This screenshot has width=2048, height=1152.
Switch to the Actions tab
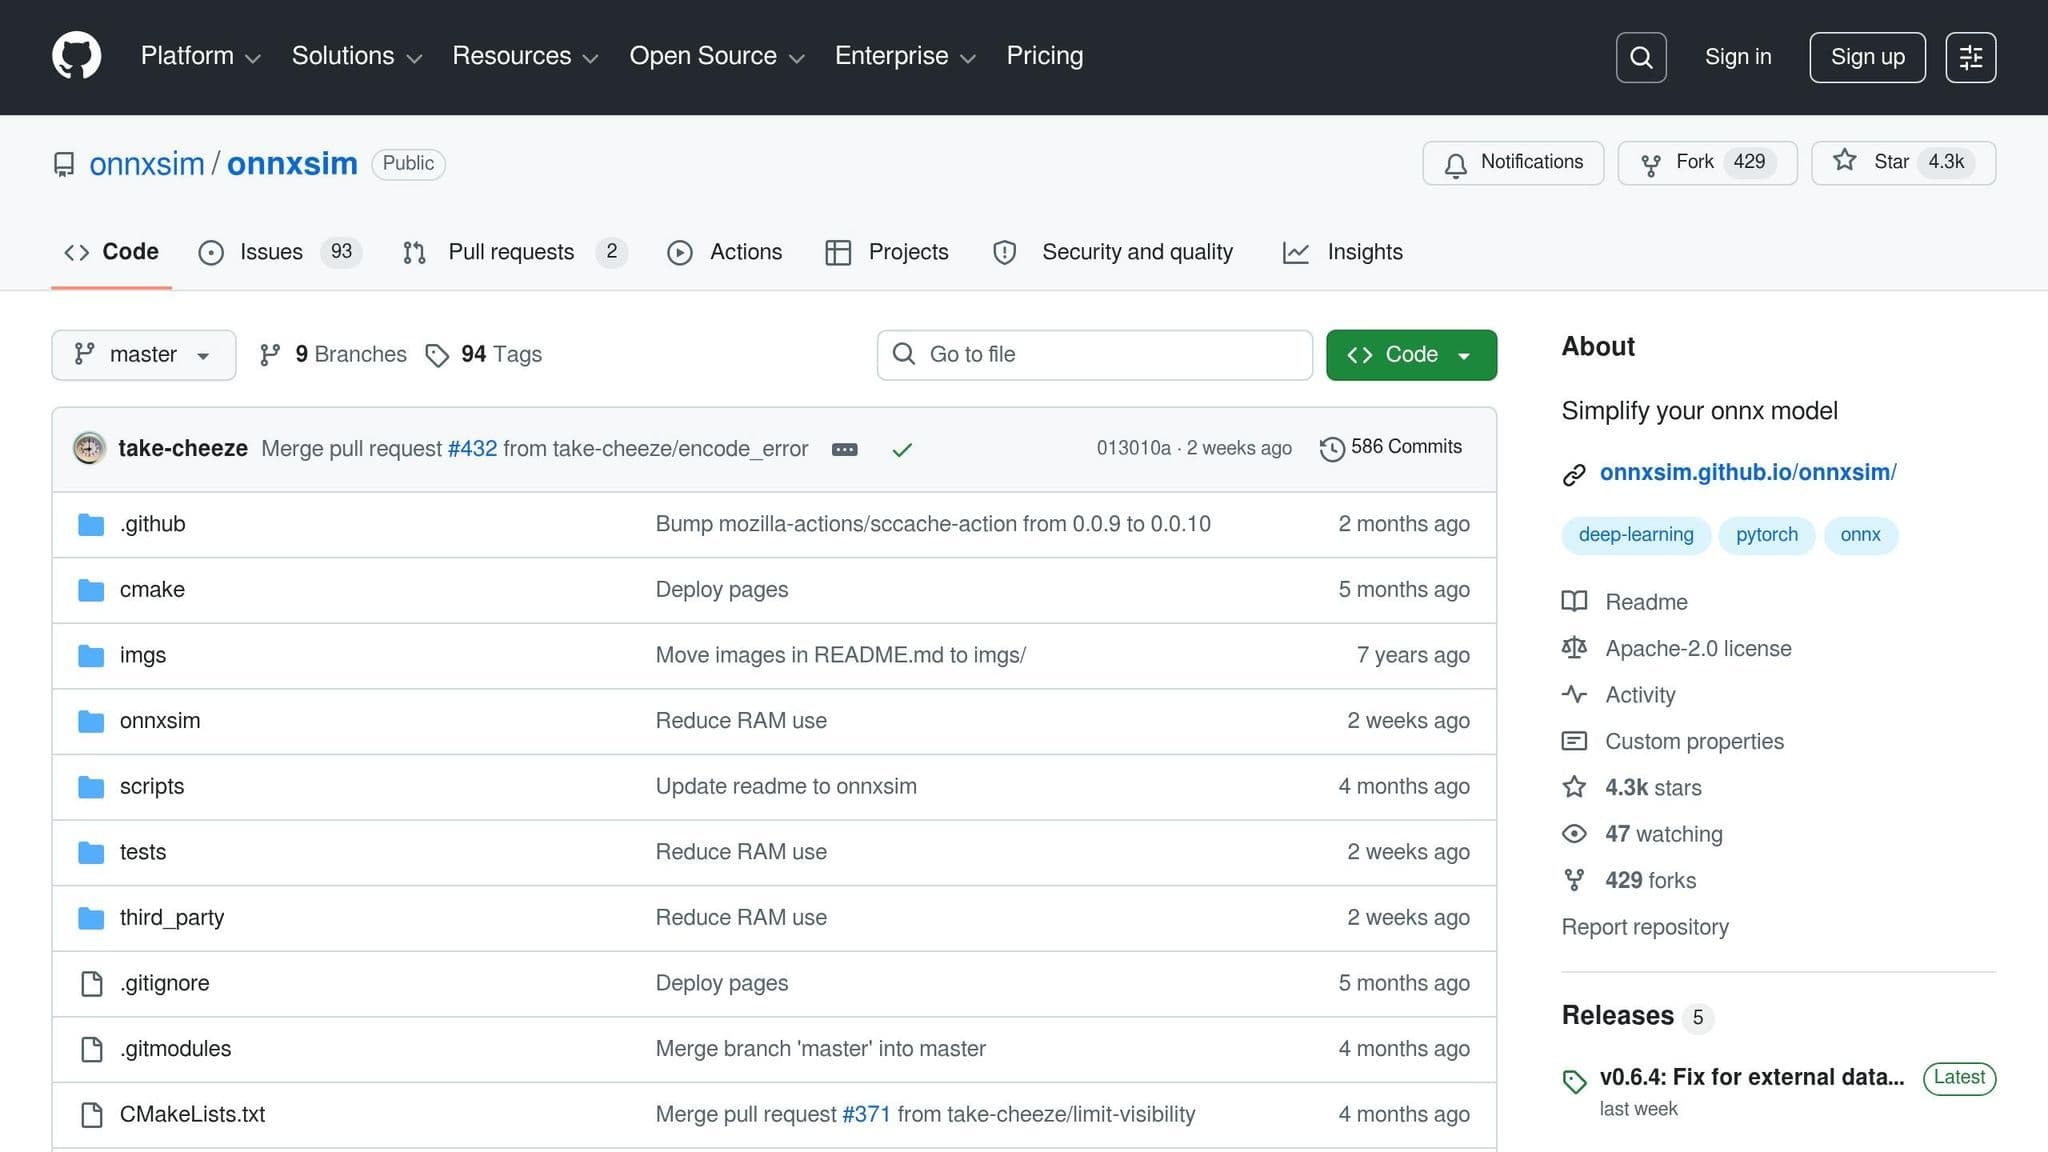pyautogui.click(x=724, y=252)
